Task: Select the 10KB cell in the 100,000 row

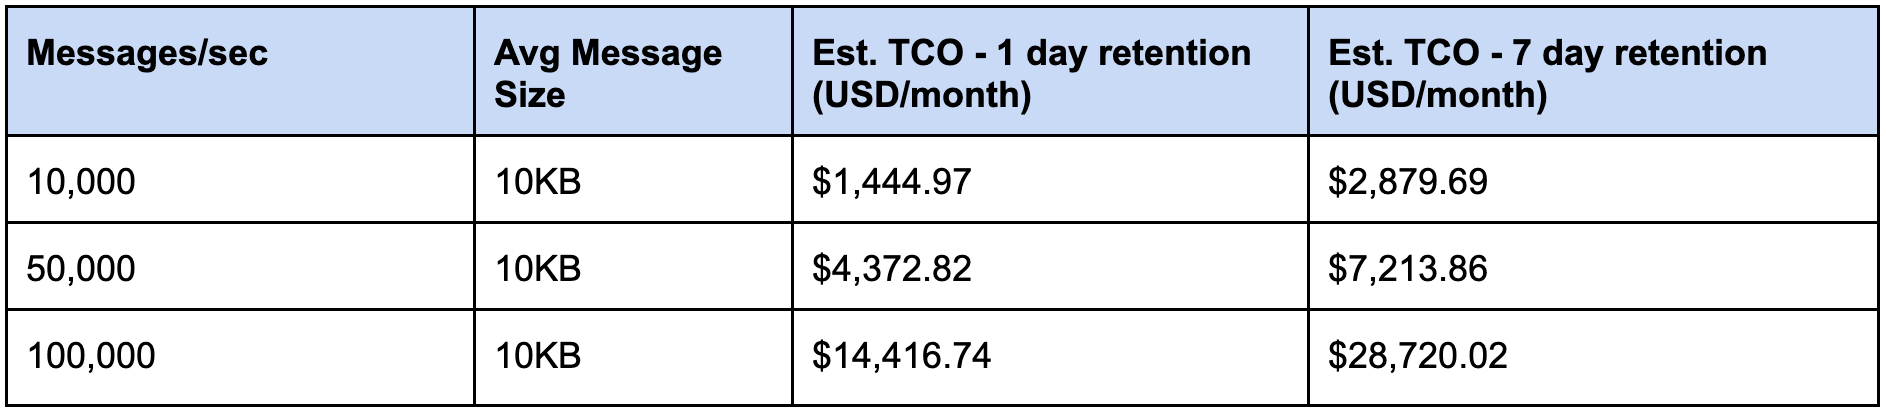Action: click(538, 356)
